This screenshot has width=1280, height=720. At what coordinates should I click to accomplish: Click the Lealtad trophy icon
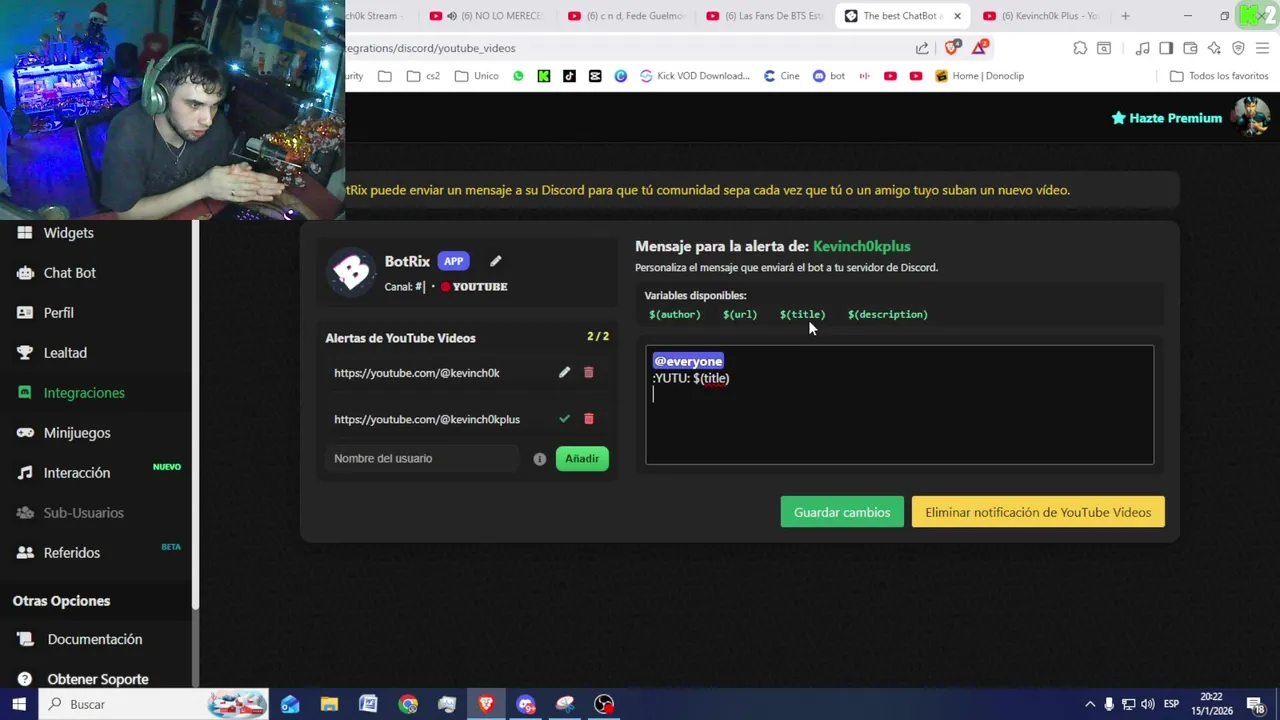25,352
